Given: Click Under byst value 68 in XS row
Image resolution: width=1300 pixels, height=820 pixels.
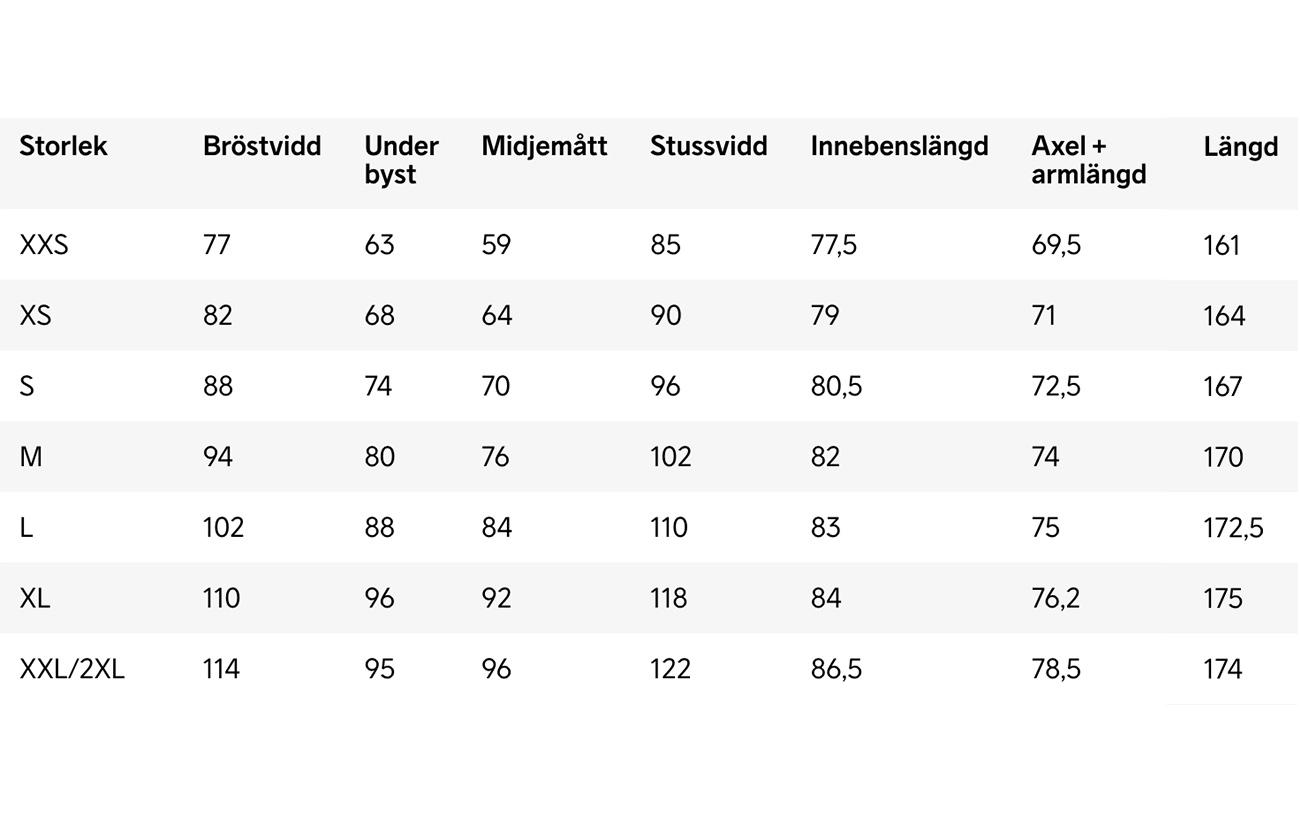Looking at the screenshot, I should coord(379,316).
